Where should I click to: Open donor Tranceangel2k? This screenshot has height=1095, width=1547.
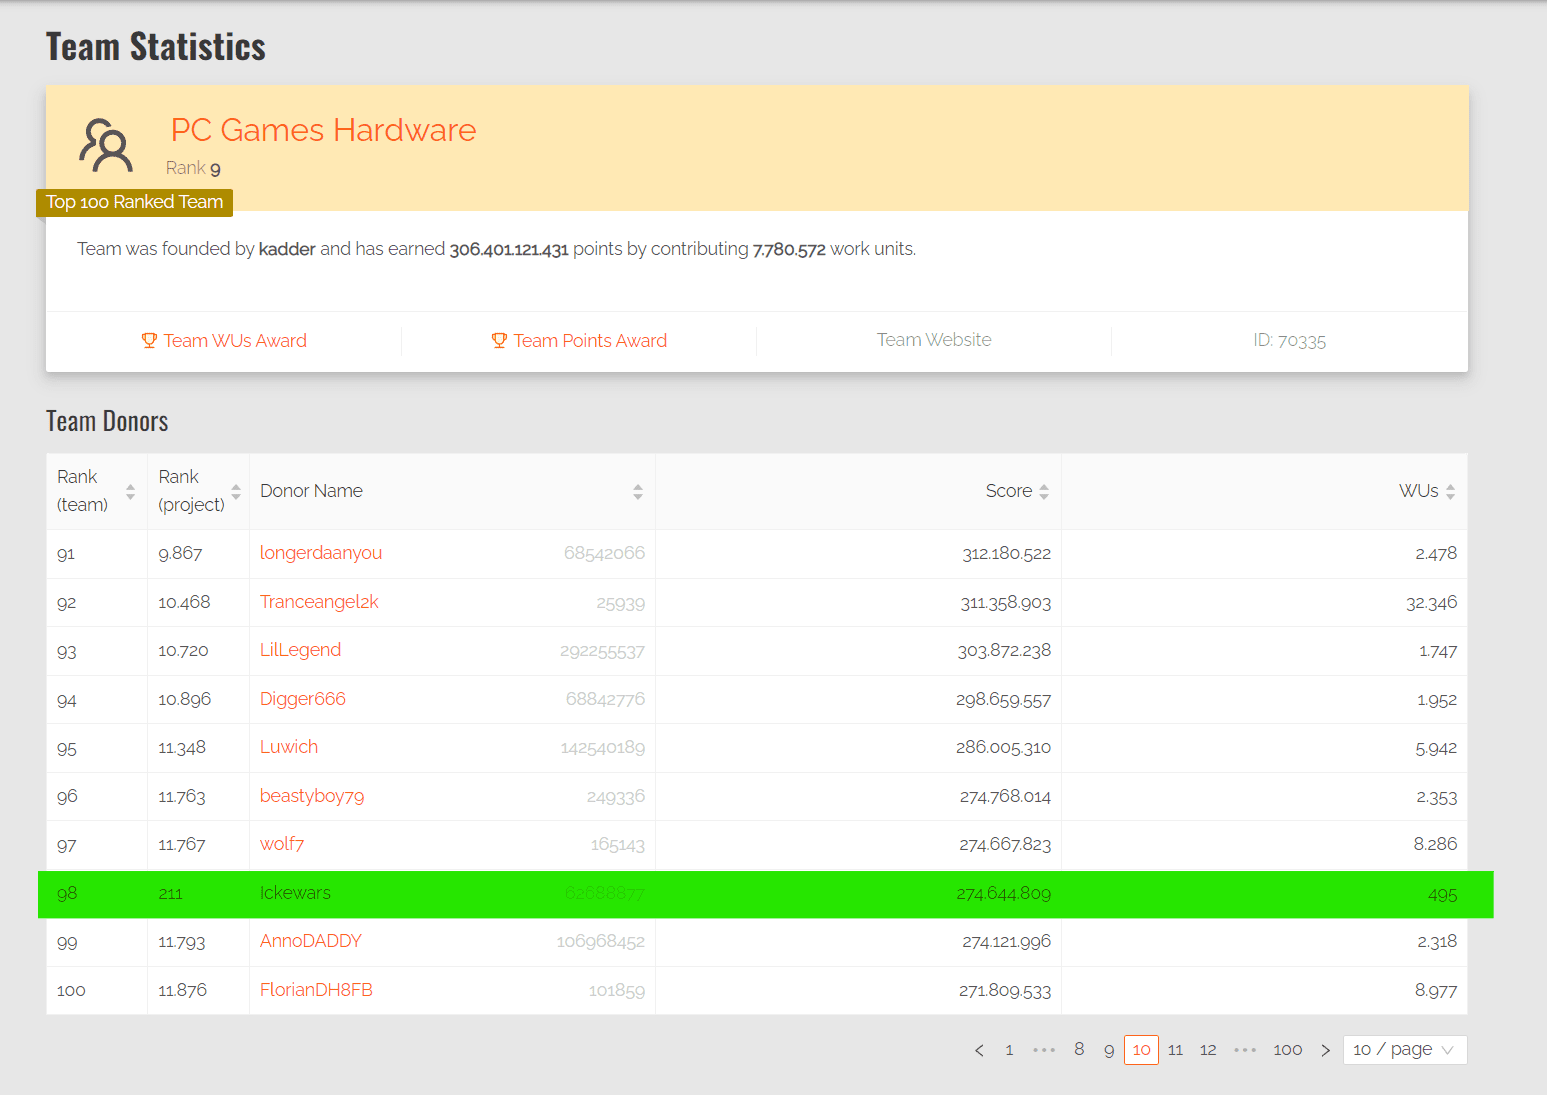pyautogui.click(x=319, y=602)
